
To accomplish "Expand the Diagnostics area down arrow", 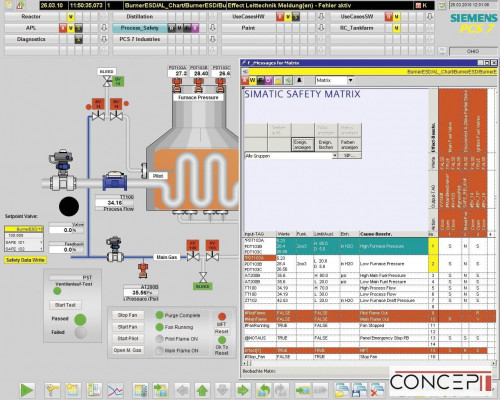I will pyautogui.click(x=104, y=39).
